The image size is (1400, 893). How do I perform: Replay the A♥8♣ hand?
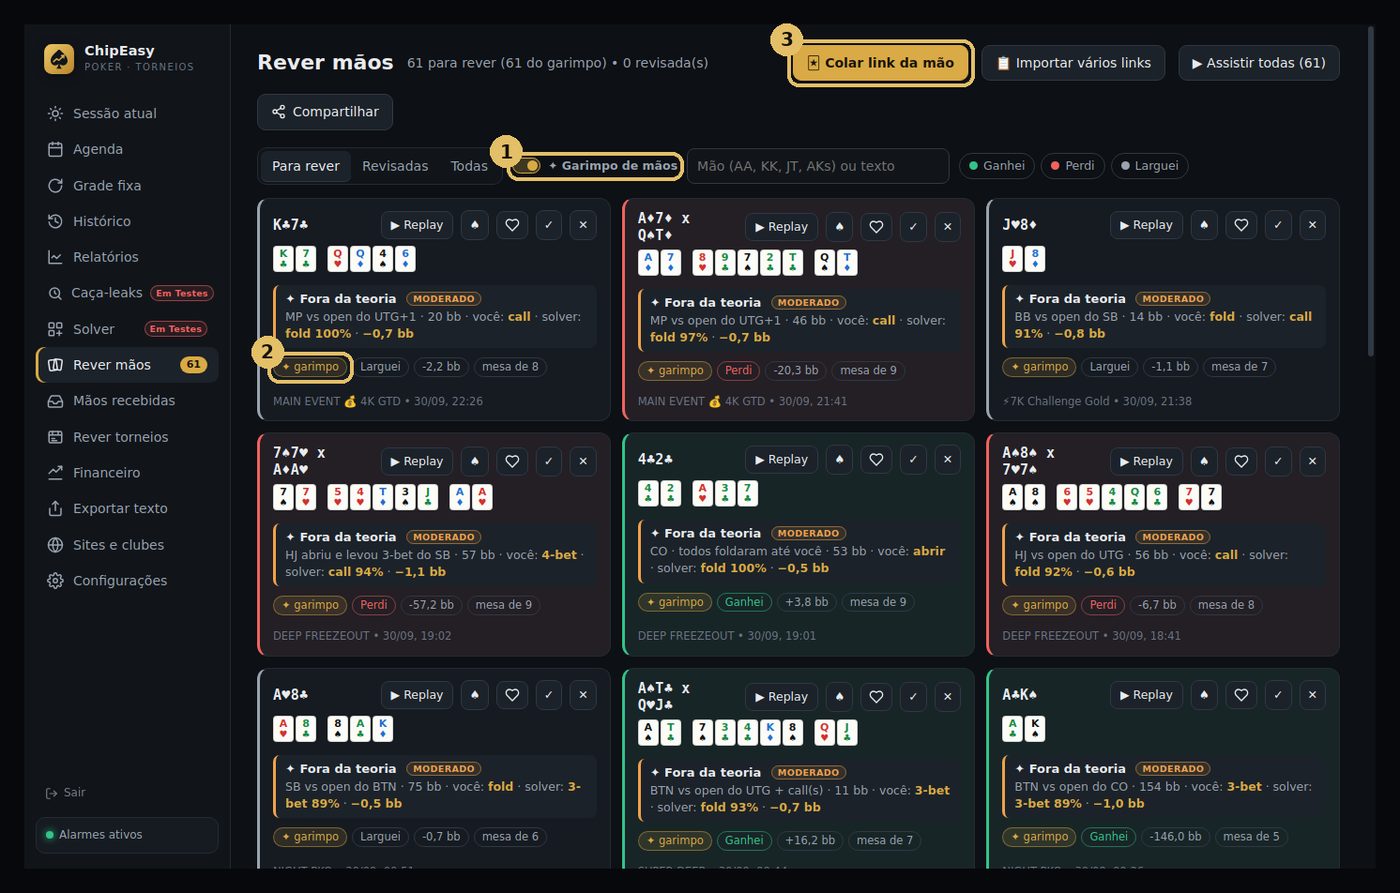[417, 695]
